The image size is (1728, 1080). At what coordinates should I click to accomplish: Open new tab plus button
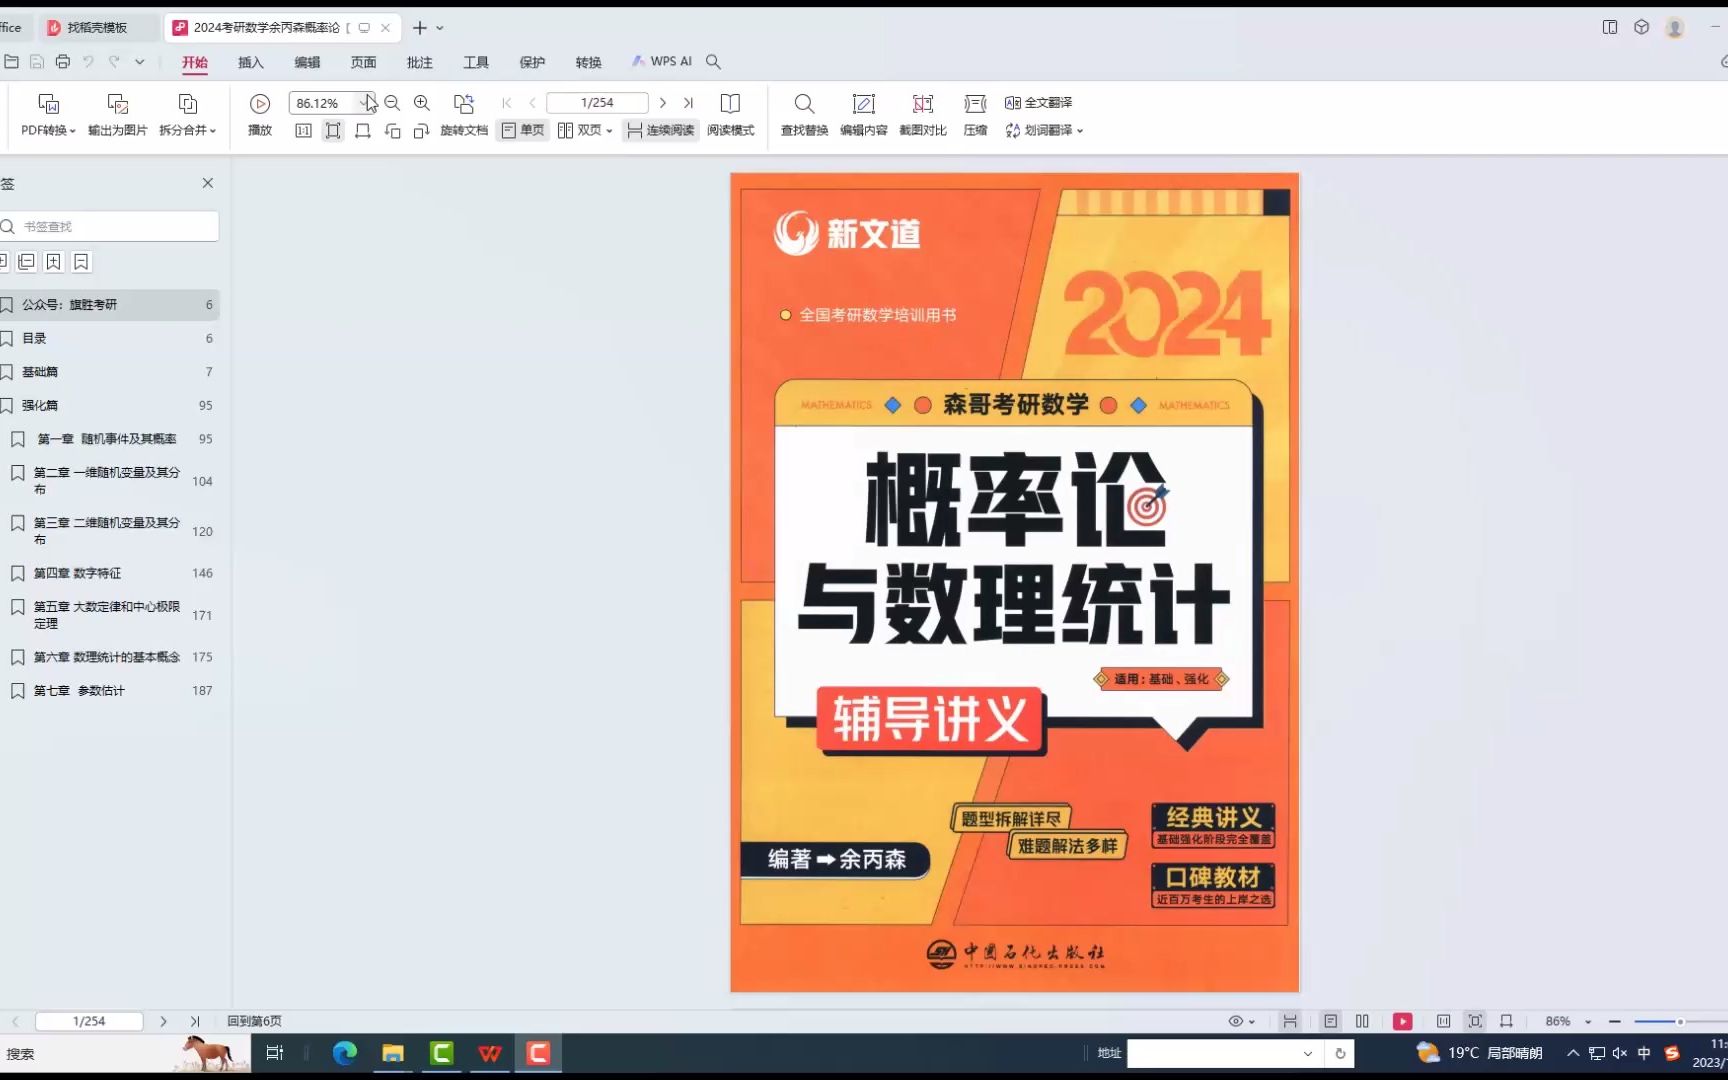pyautogui.click(x=420, y=28)
